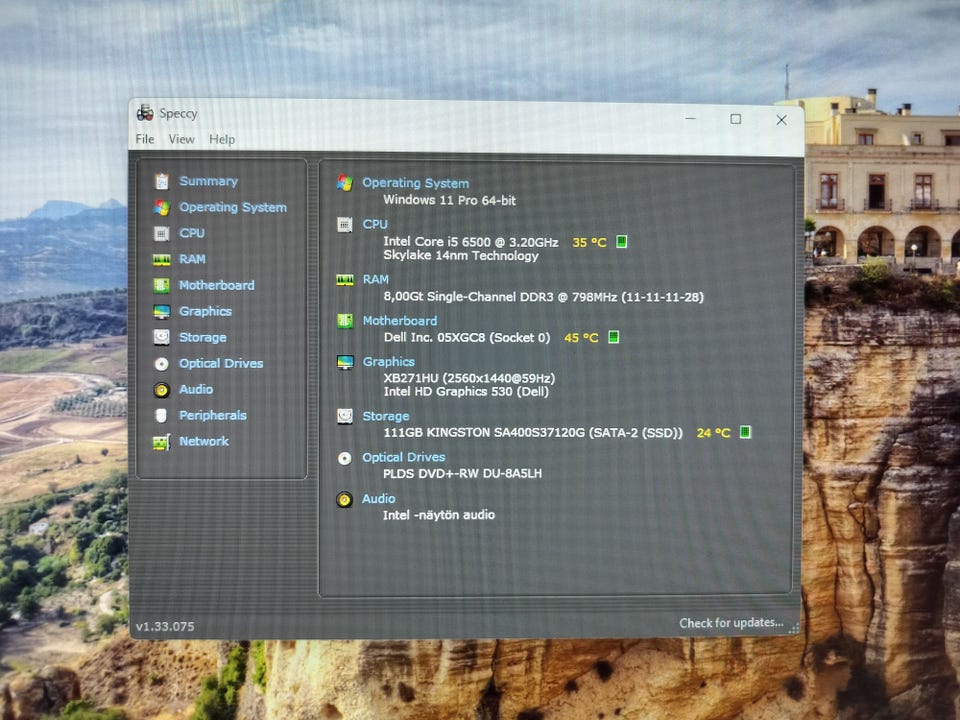Select Optical Drives in the sidebar list

tap(221, 364)
